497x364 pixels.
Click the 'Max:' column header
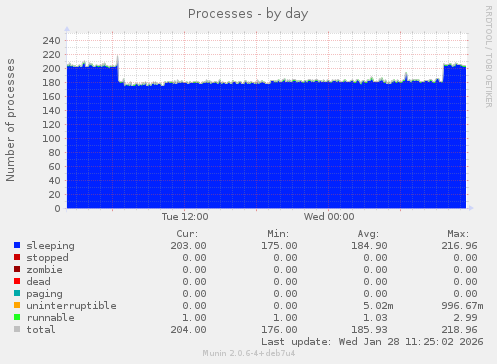click(x=458, y=234)
